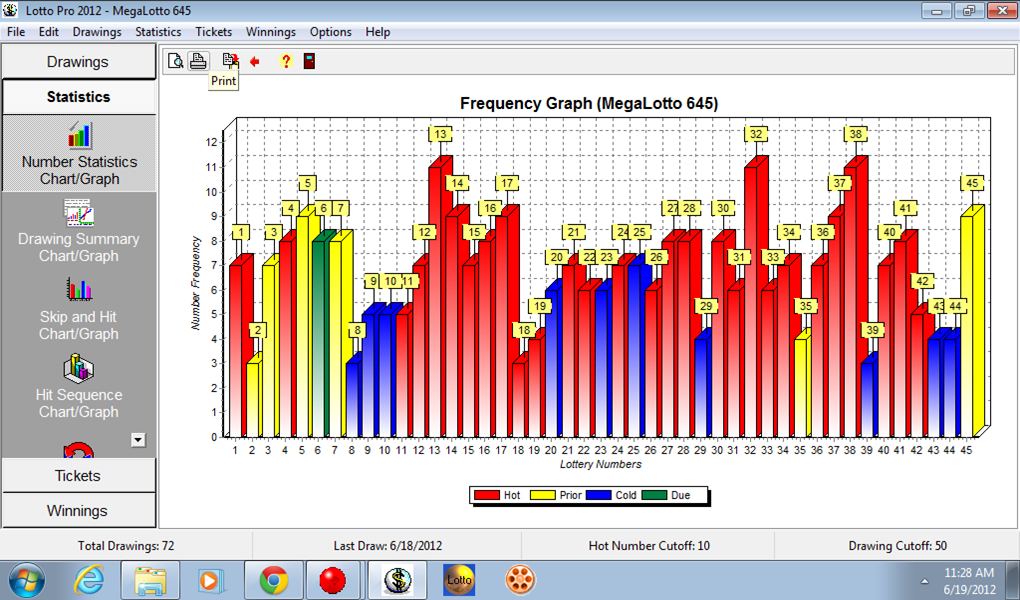Click the dollar sign taskbar app icon
This screenshot has height=600, width=1020.
coord(397,580)
